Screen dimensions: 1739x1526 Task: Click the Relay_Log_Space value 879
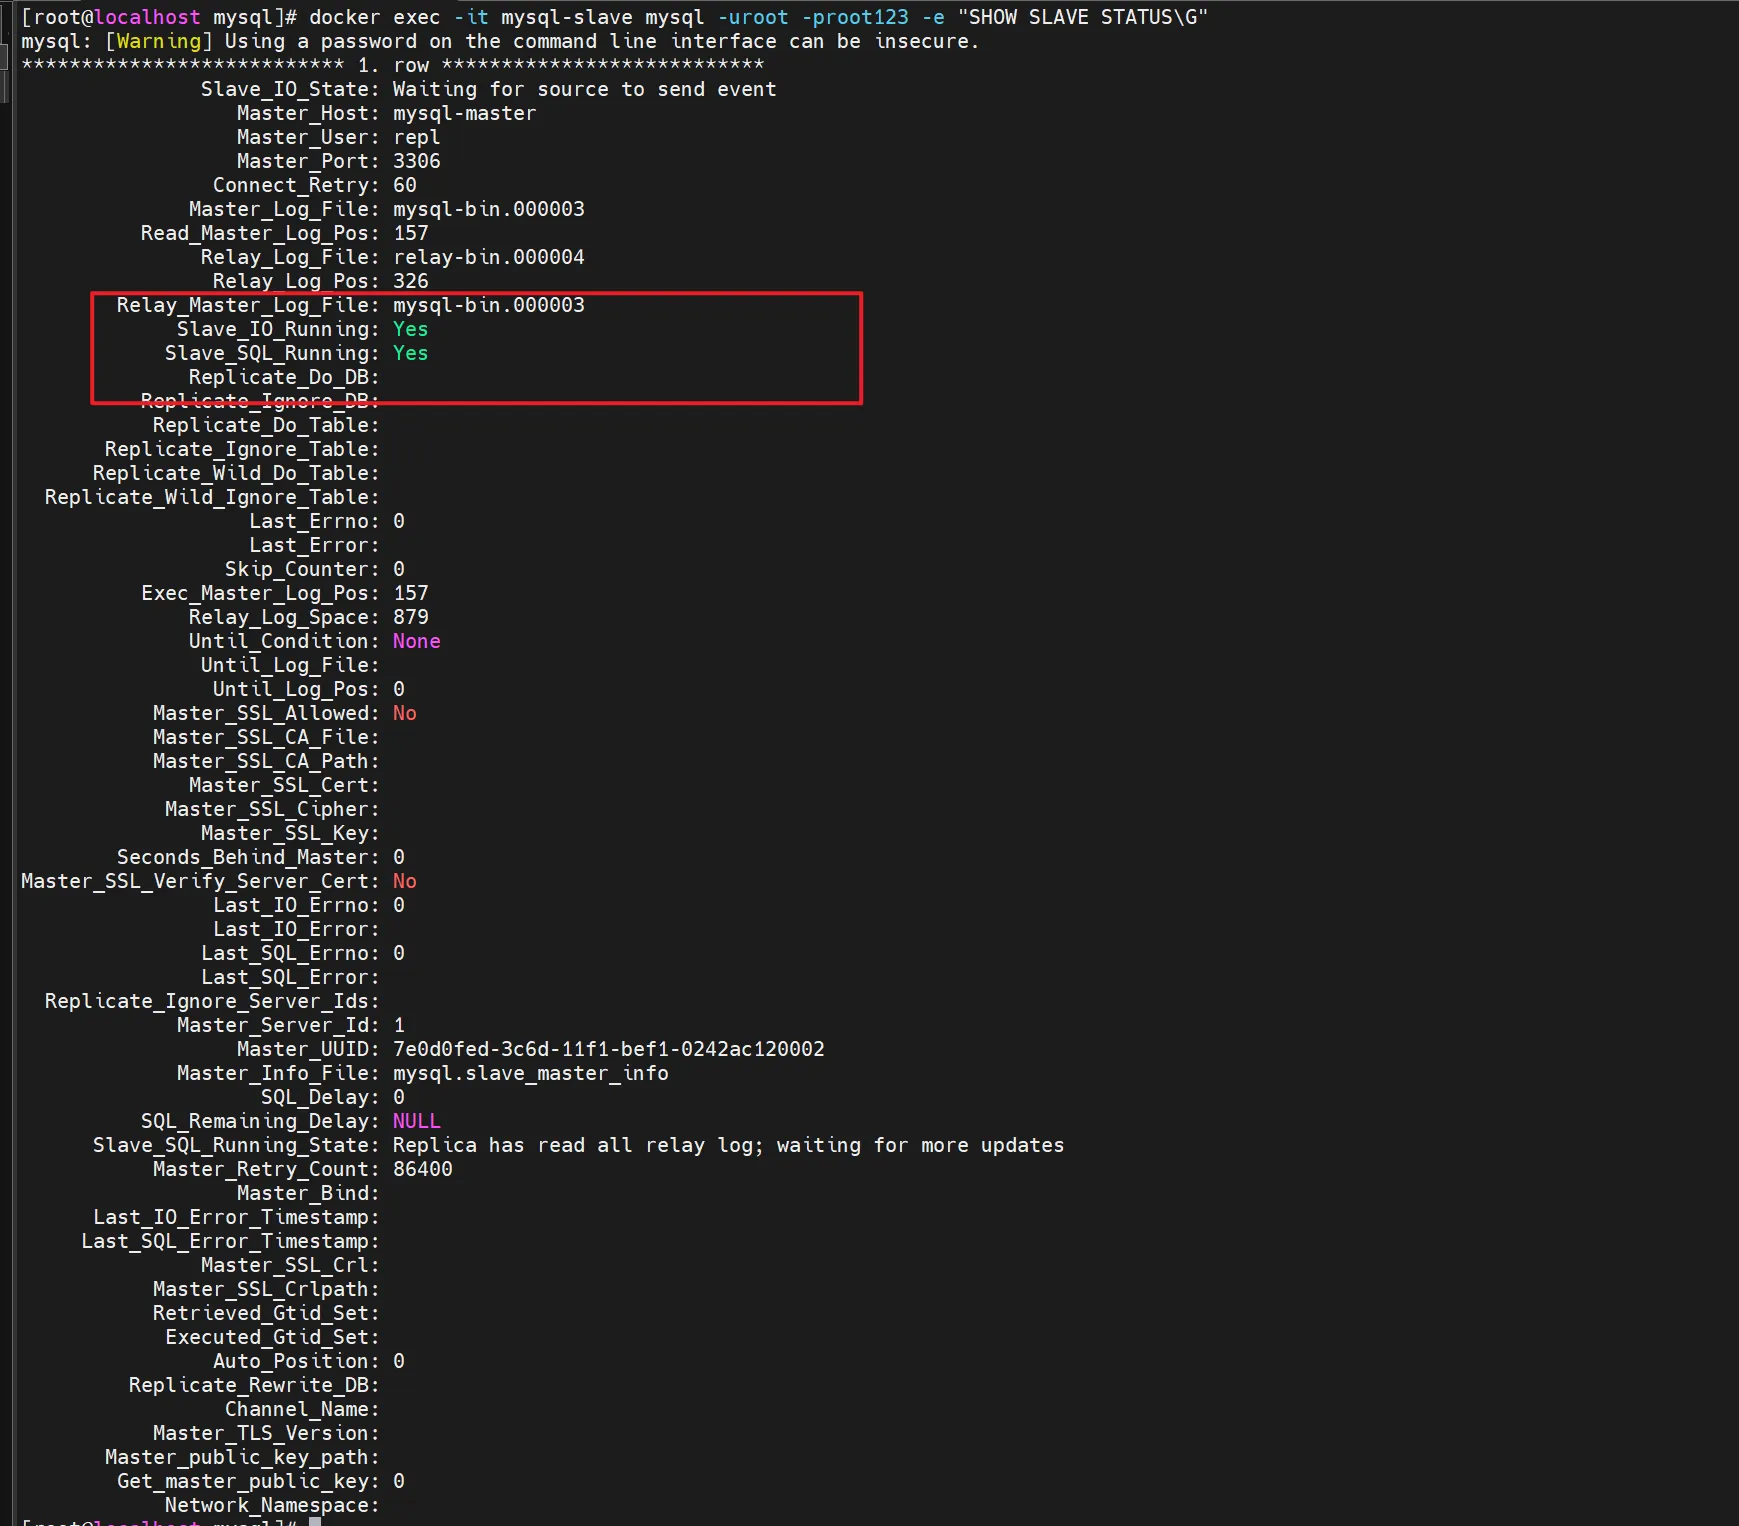410,617
